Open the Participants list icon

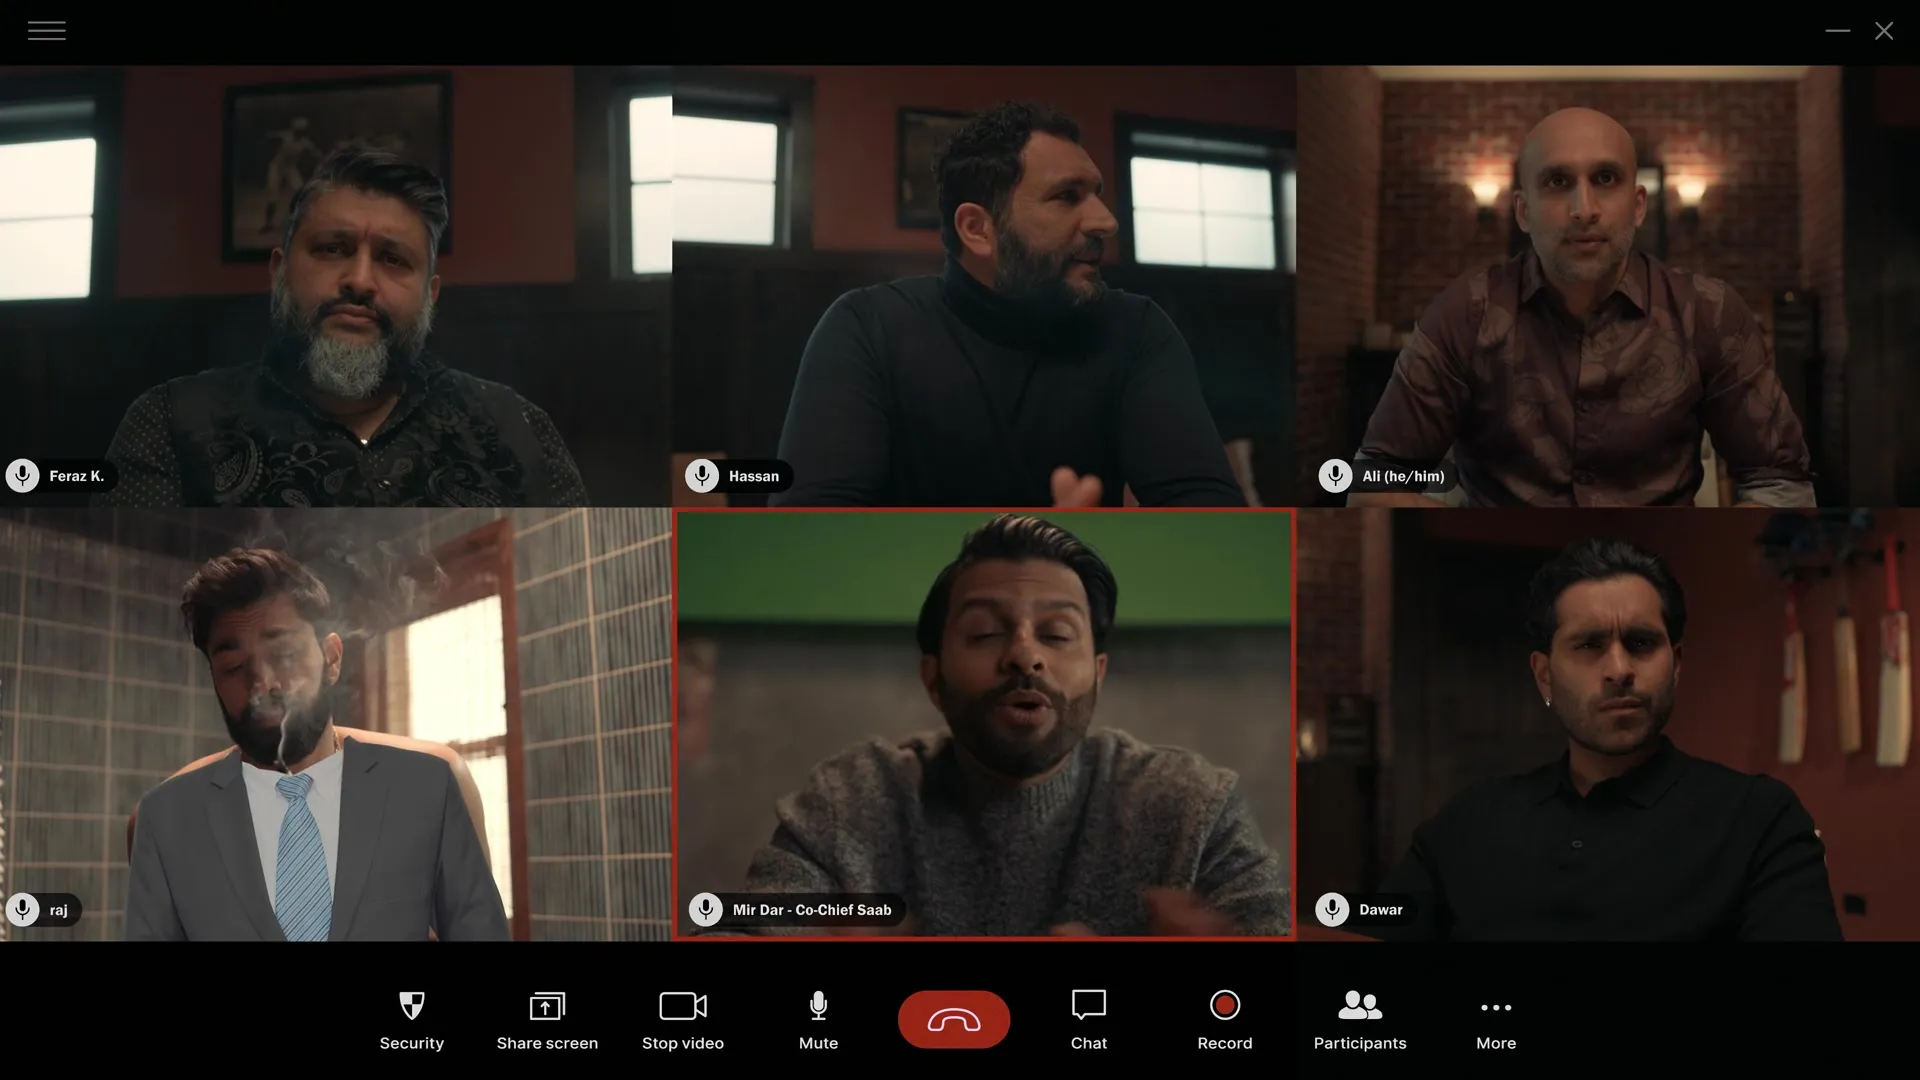point(1360,1005)
